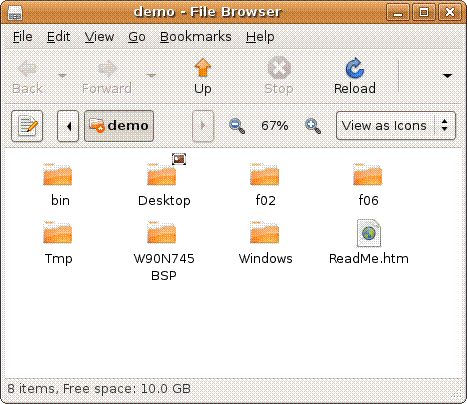Toggle text-based location entry button
The width and height of the screenshot is (467, 404).
tap(27, 126)
